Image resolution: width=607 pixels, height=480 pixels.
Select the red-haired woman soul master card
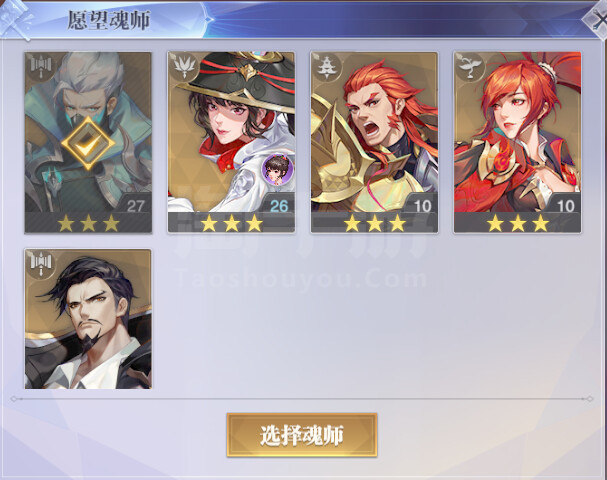tap(518, 142)
